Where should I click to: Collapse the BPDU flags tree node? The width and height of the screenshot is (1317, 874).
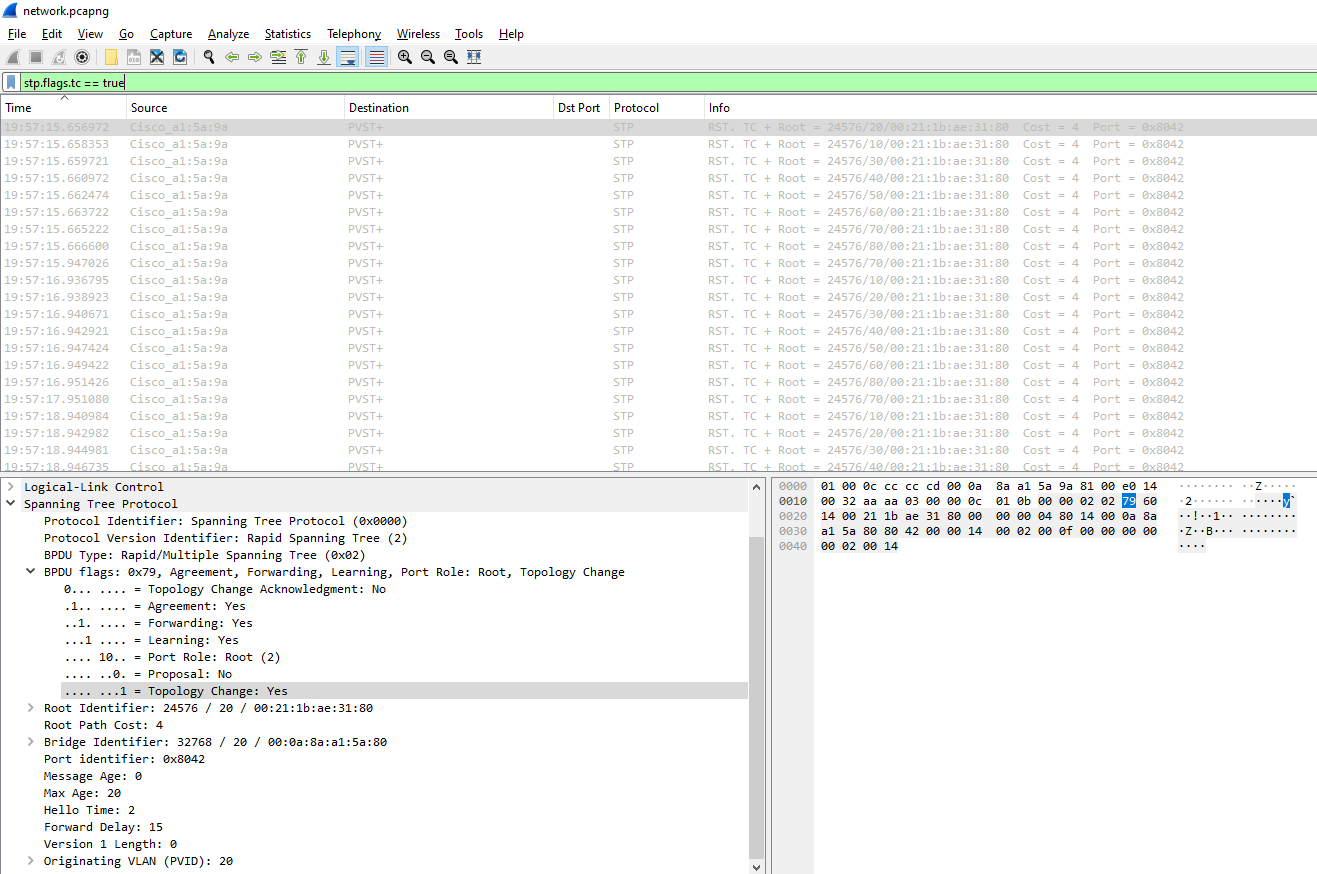pos(31,572)
